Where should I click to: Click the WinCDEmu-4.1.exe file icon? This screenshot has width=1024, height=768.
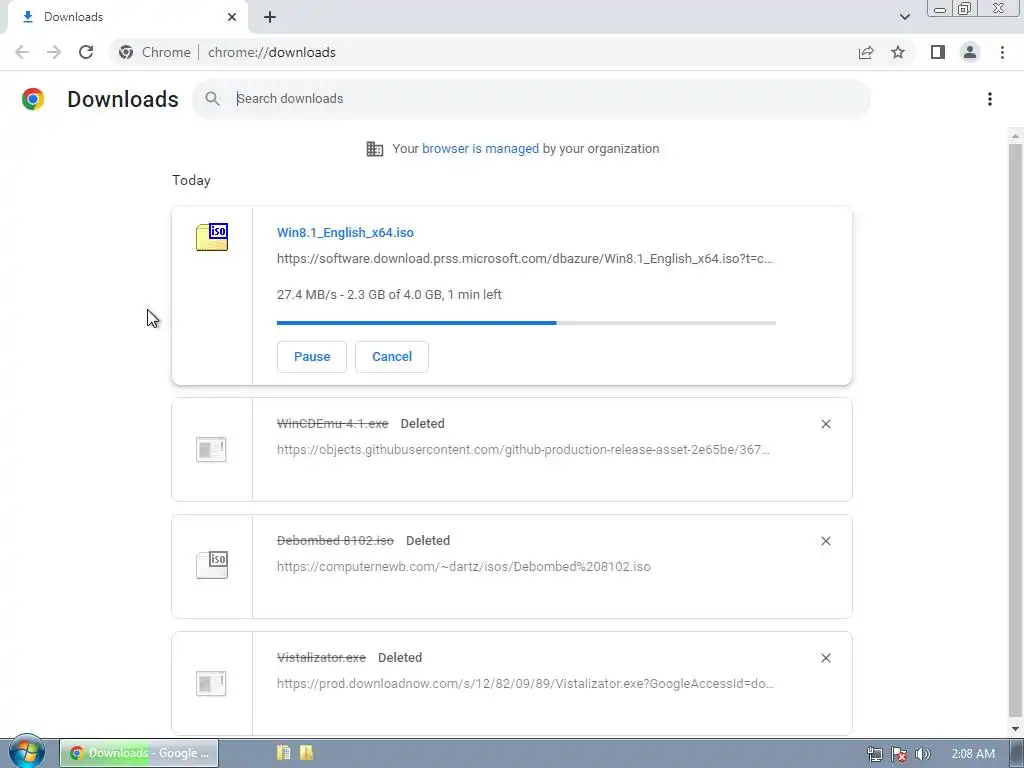[211, 449]
